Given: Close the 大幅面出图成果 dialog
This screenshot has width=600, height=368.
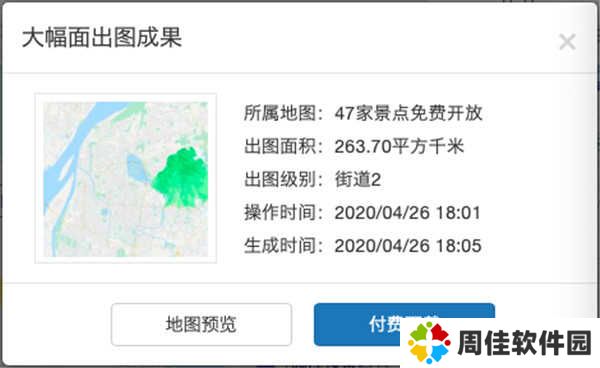Looking at the screenshot, I should pyautogui.click(x=567, y=42).
